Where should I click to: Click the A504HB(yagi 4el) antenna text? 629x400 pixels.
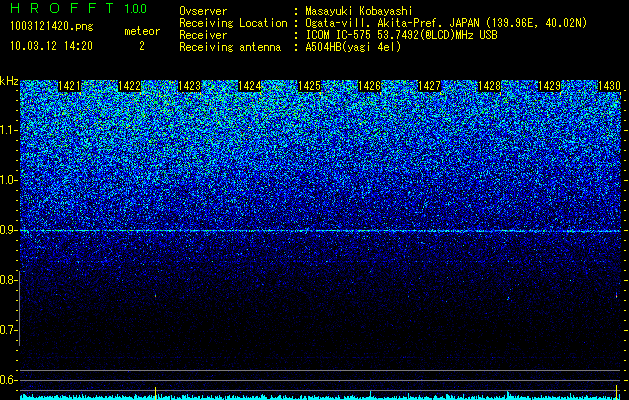[353, 47]
